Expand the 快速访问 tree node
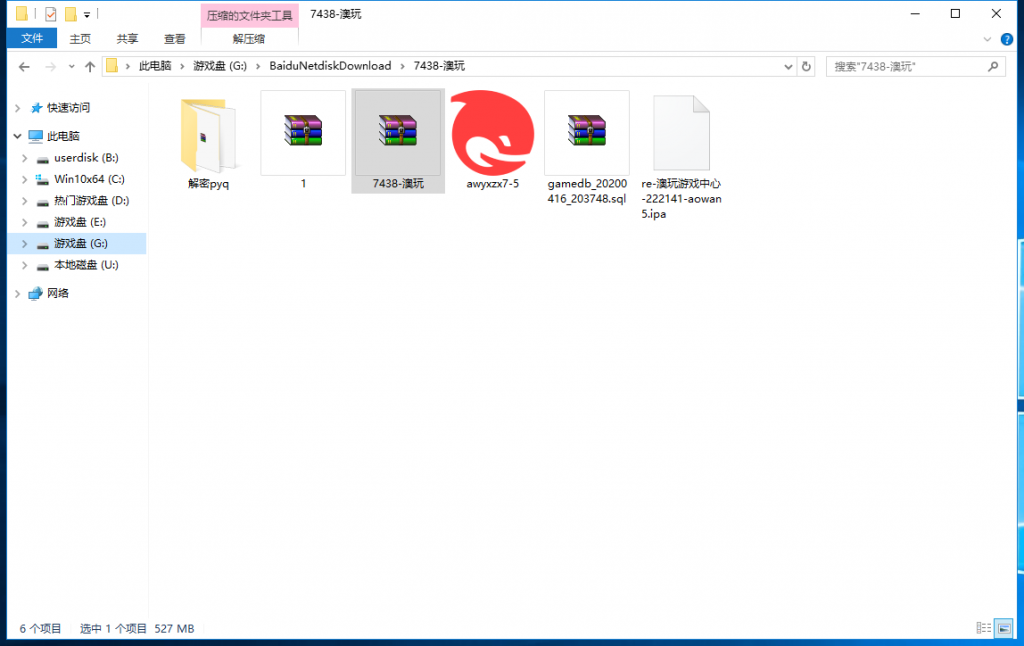The width and height of the screenshot is (1024, 646). [15, 108]
